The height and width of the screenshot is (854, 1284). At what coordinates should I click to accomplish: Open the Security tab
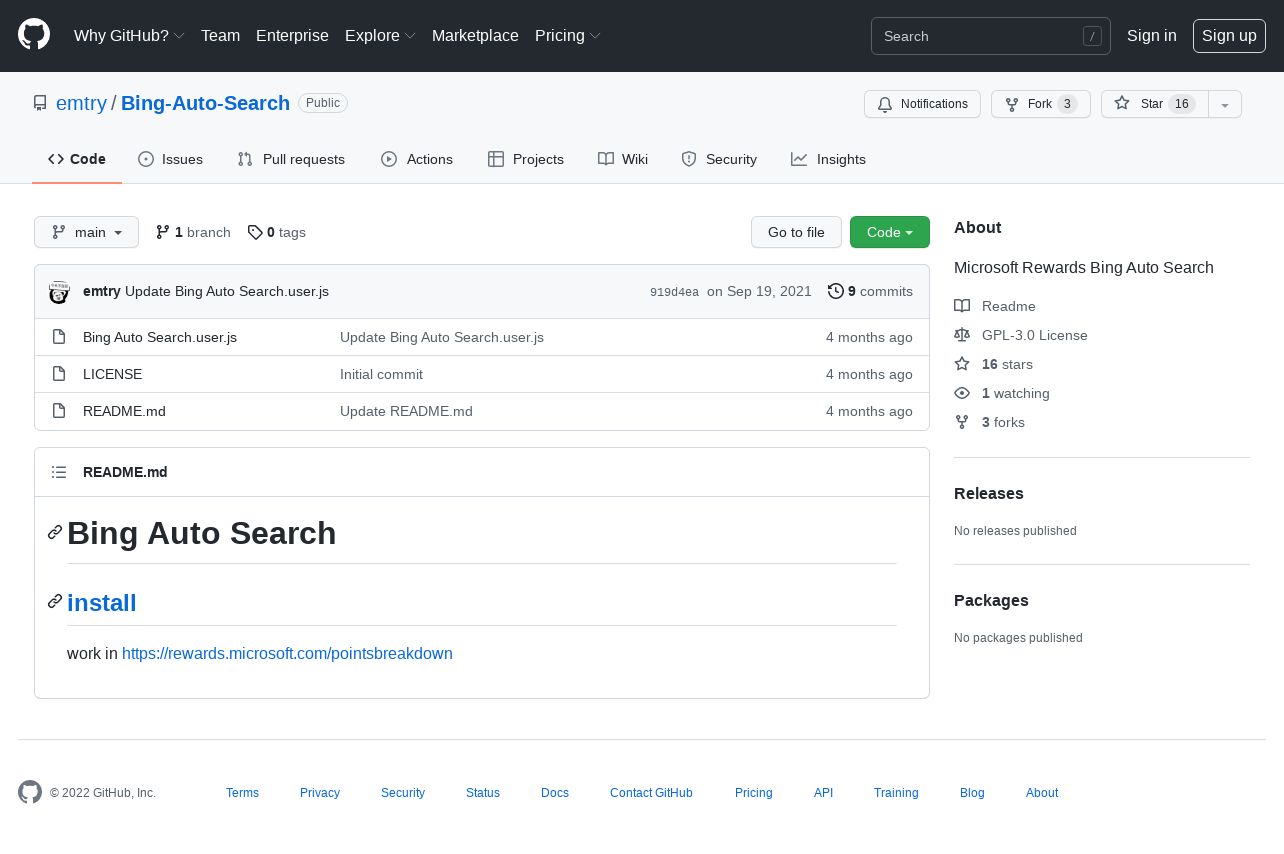point(719,159)
